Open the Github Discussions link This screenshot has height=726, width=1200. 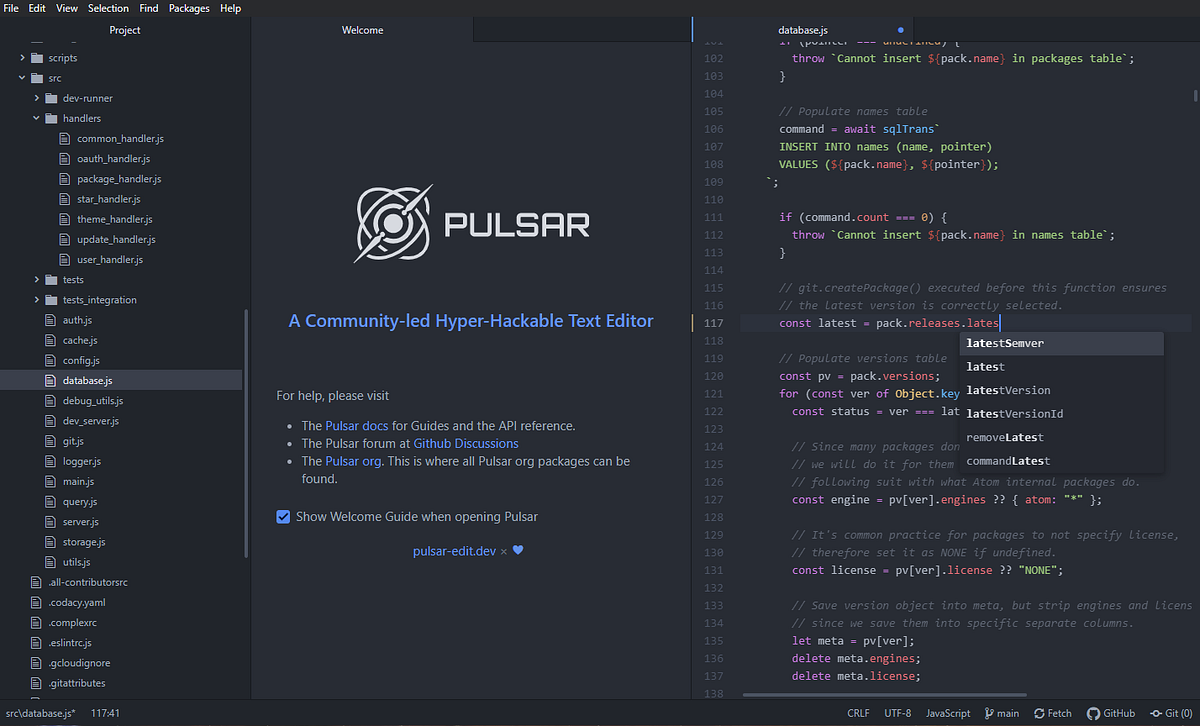(466, 443)
